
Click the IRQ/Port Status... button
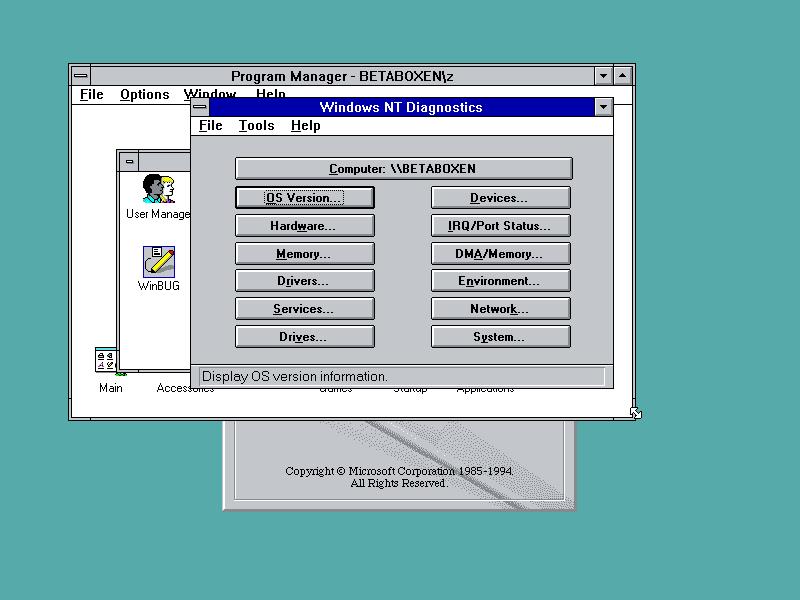(501, 226)
